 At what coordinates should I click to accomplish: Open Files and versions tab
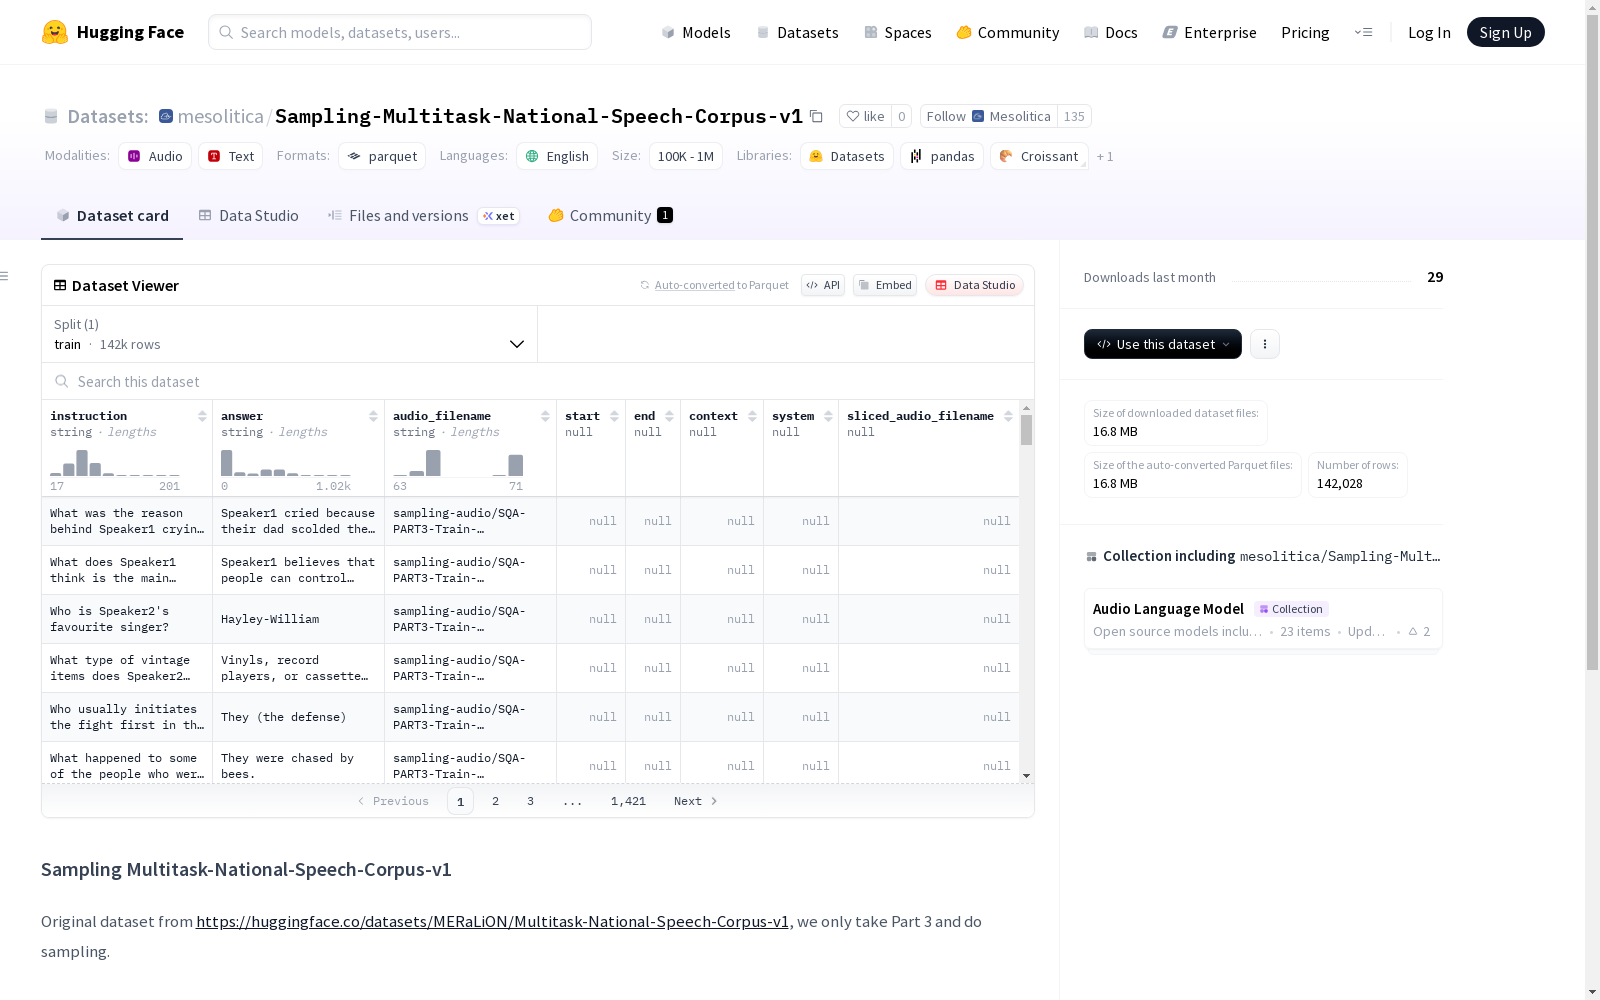pyautogui.click(x=423, y=216)
